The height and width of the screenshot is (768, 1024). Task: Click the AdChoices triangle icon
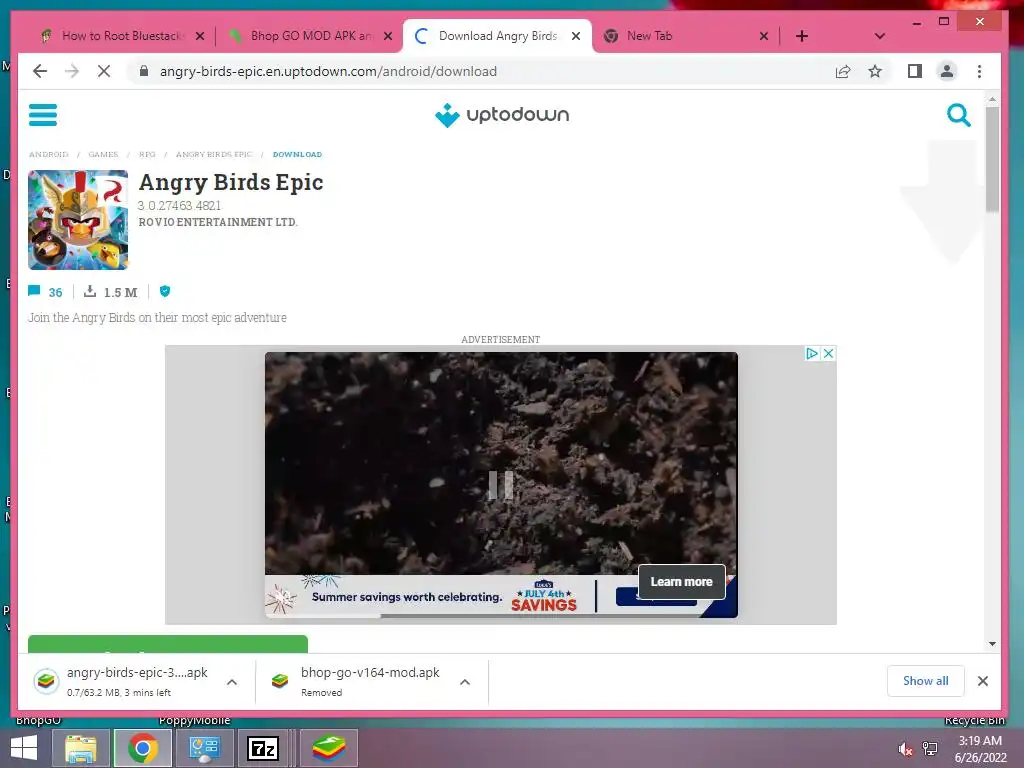click(812, 353)
